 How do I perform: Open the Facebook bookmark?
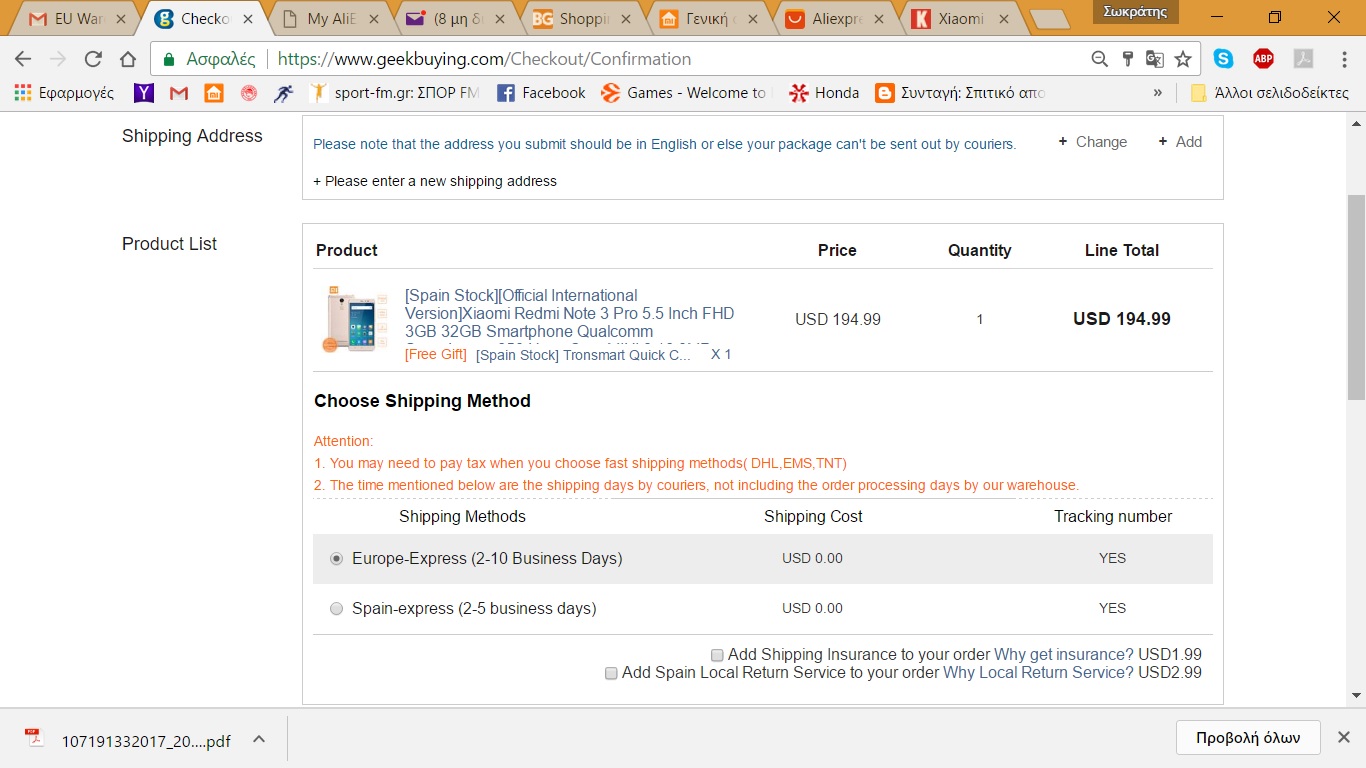click(x=541, y=93)
